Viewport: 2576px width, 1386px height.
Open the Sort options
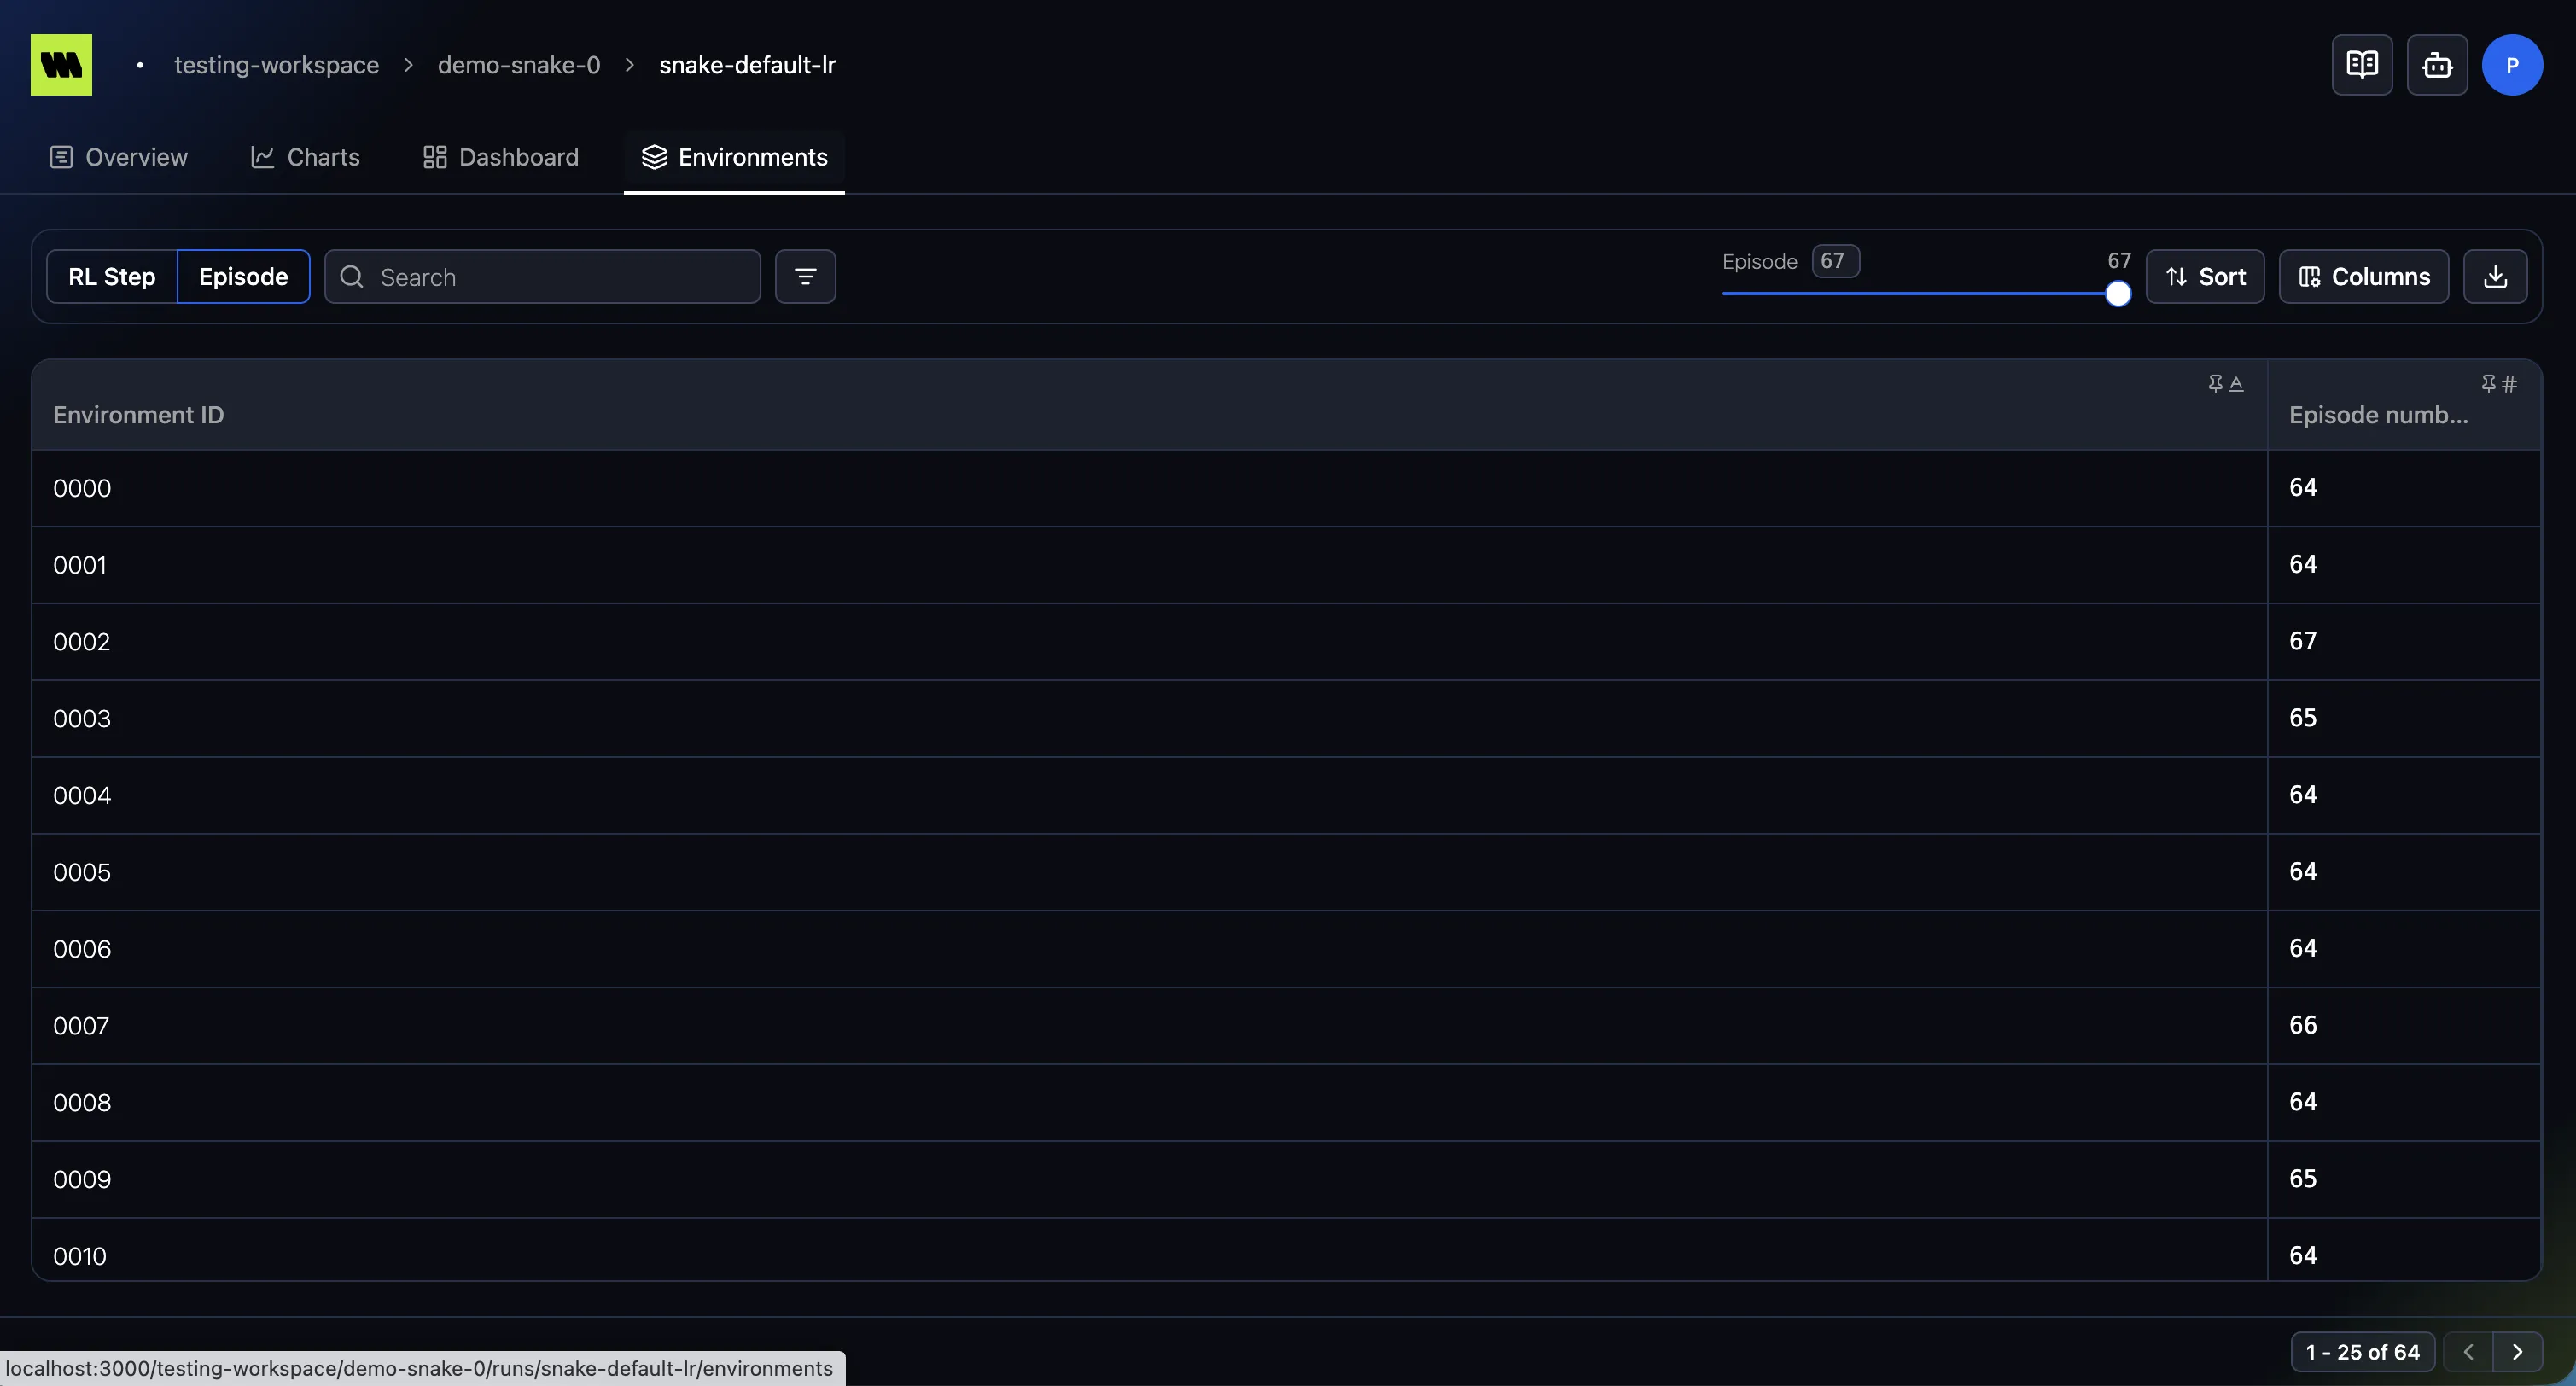pyautogui.click(x=2205, y=277)
